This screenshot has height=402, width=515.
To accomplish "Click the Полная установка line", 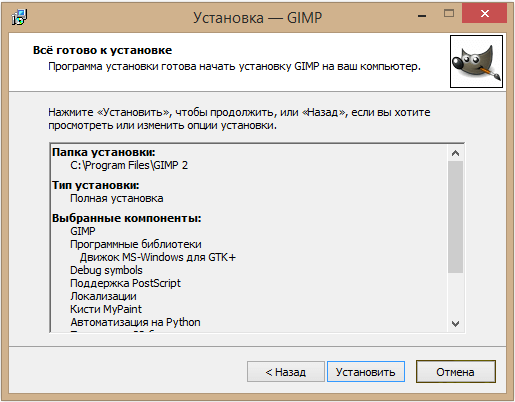I will click(x=117, y=198).
